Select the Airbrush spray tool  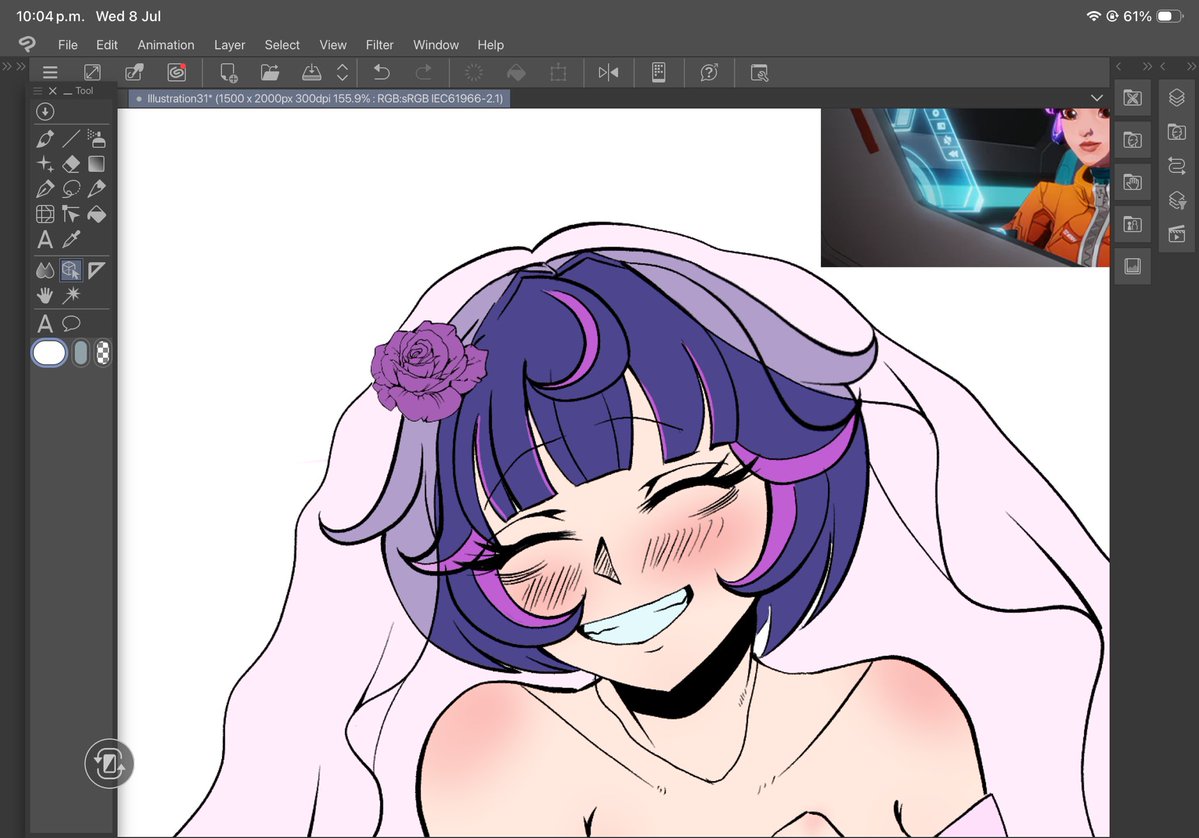pos(96,138)
